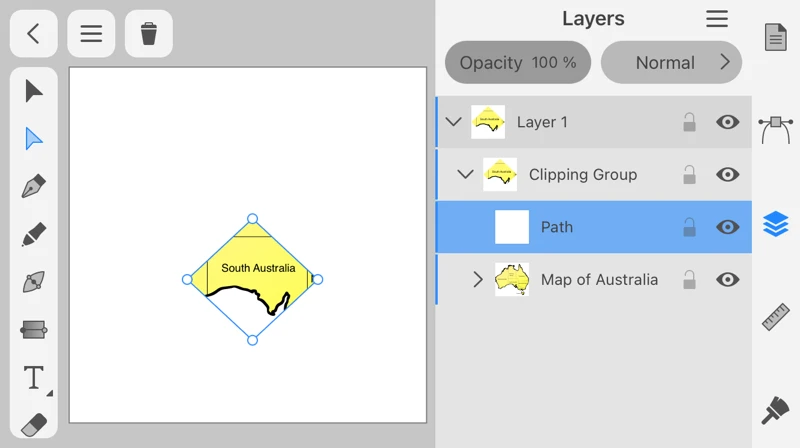The image size is (800, 448).
Task: Open the Layers panel hamburger menu
Action: point(716,19)
